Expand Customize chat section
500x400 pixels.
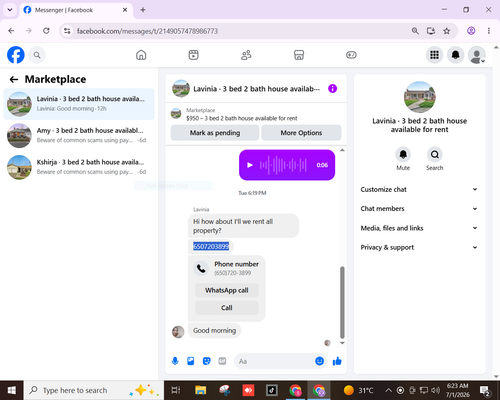click(419, 189)
